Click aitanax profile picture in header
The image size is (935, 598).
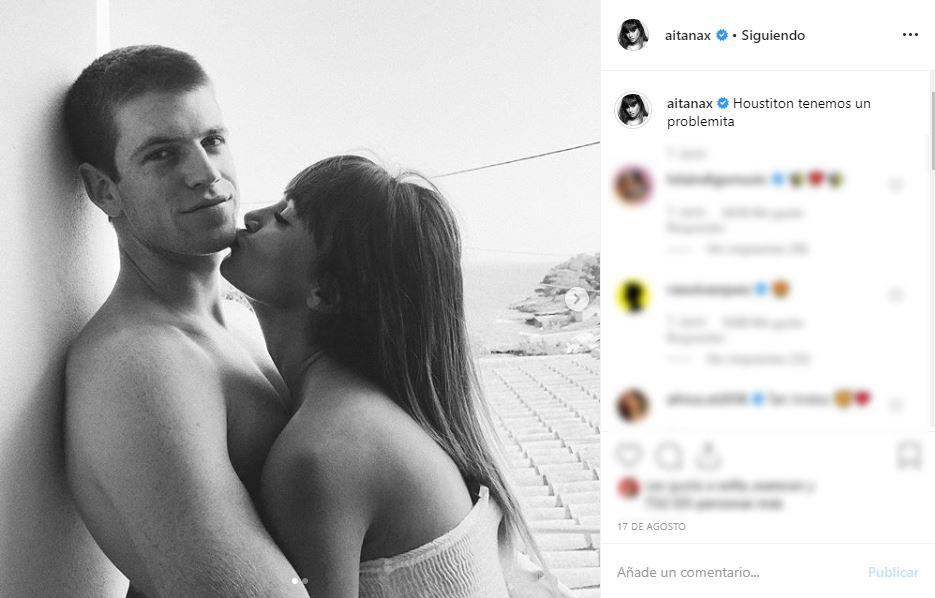pyautogui.click(x=633, y=35)
